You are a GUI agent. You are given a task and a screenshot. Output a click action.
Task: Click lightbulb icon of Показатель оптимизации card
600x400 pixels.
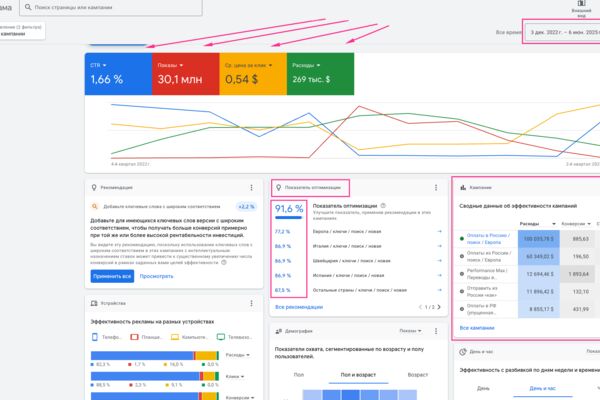coord(279,188)
